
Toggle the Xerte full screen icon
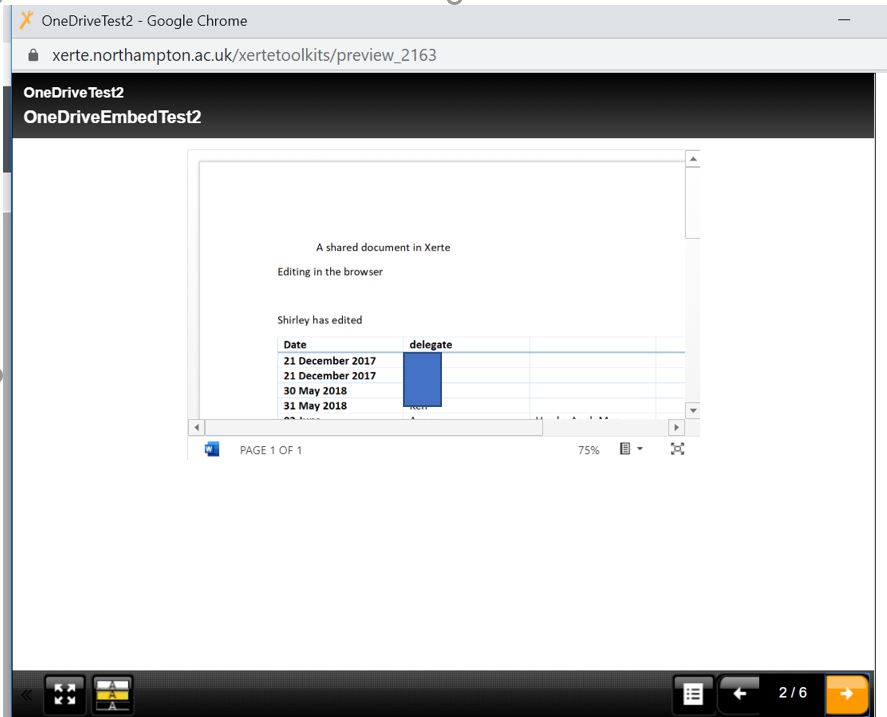64,694
